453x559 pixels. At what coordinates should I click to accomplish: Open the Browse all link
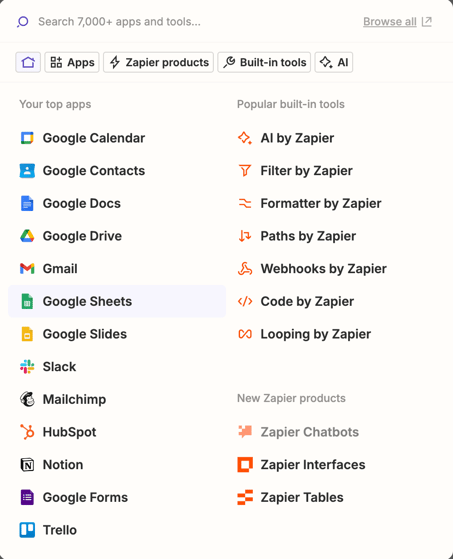pos(397,22)
